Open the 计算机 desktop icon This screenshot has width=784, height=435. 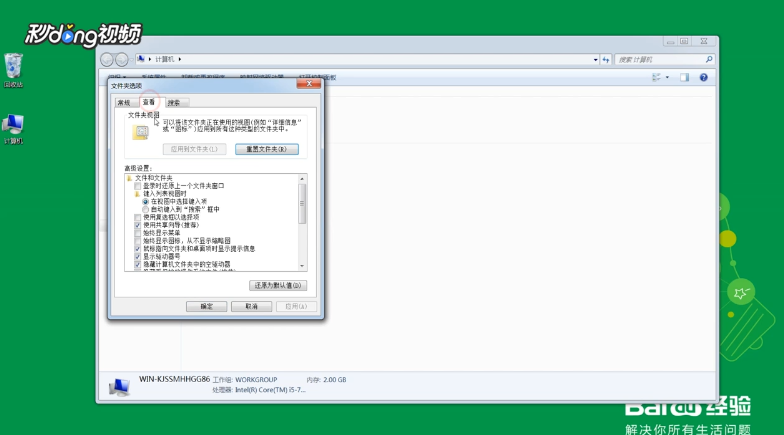(14, 129)
